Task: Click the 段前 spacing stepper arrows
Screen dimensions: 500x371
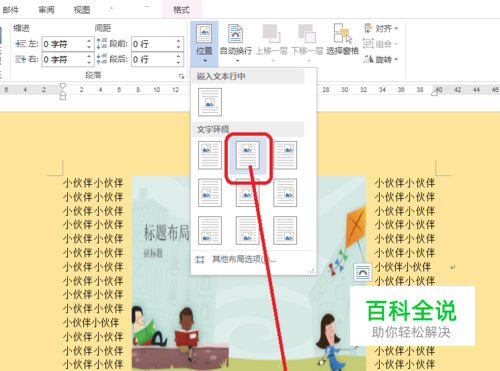Action: 179,44
